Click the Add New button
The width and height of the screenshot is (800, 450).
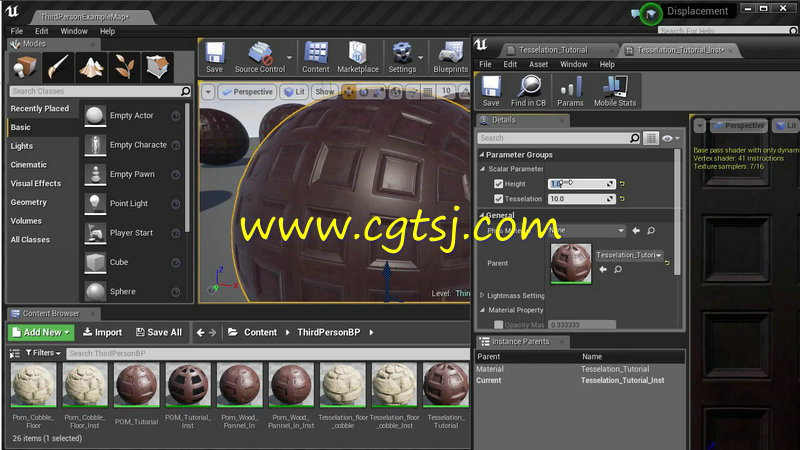pos(41,333)
